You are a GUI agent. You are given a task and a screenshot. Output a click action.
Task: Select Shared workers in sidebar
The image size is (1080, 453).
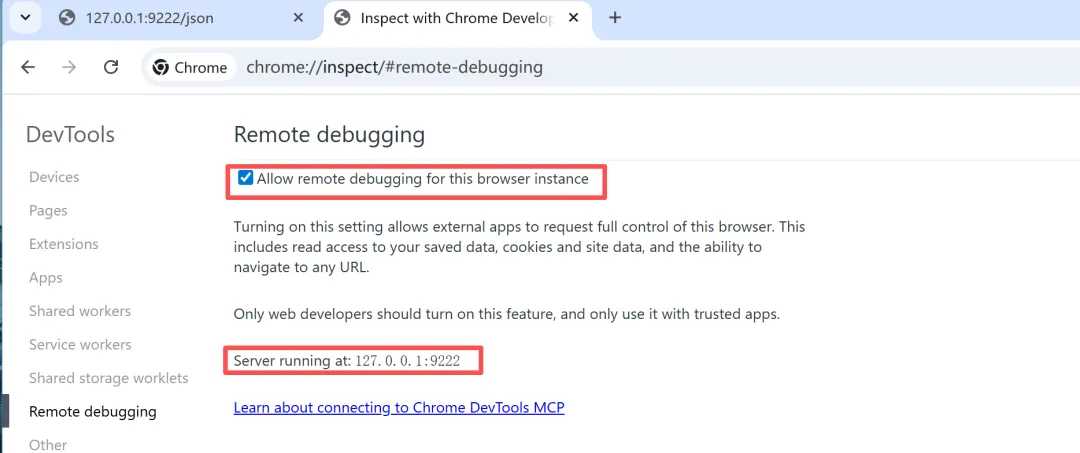pos(80,311)
